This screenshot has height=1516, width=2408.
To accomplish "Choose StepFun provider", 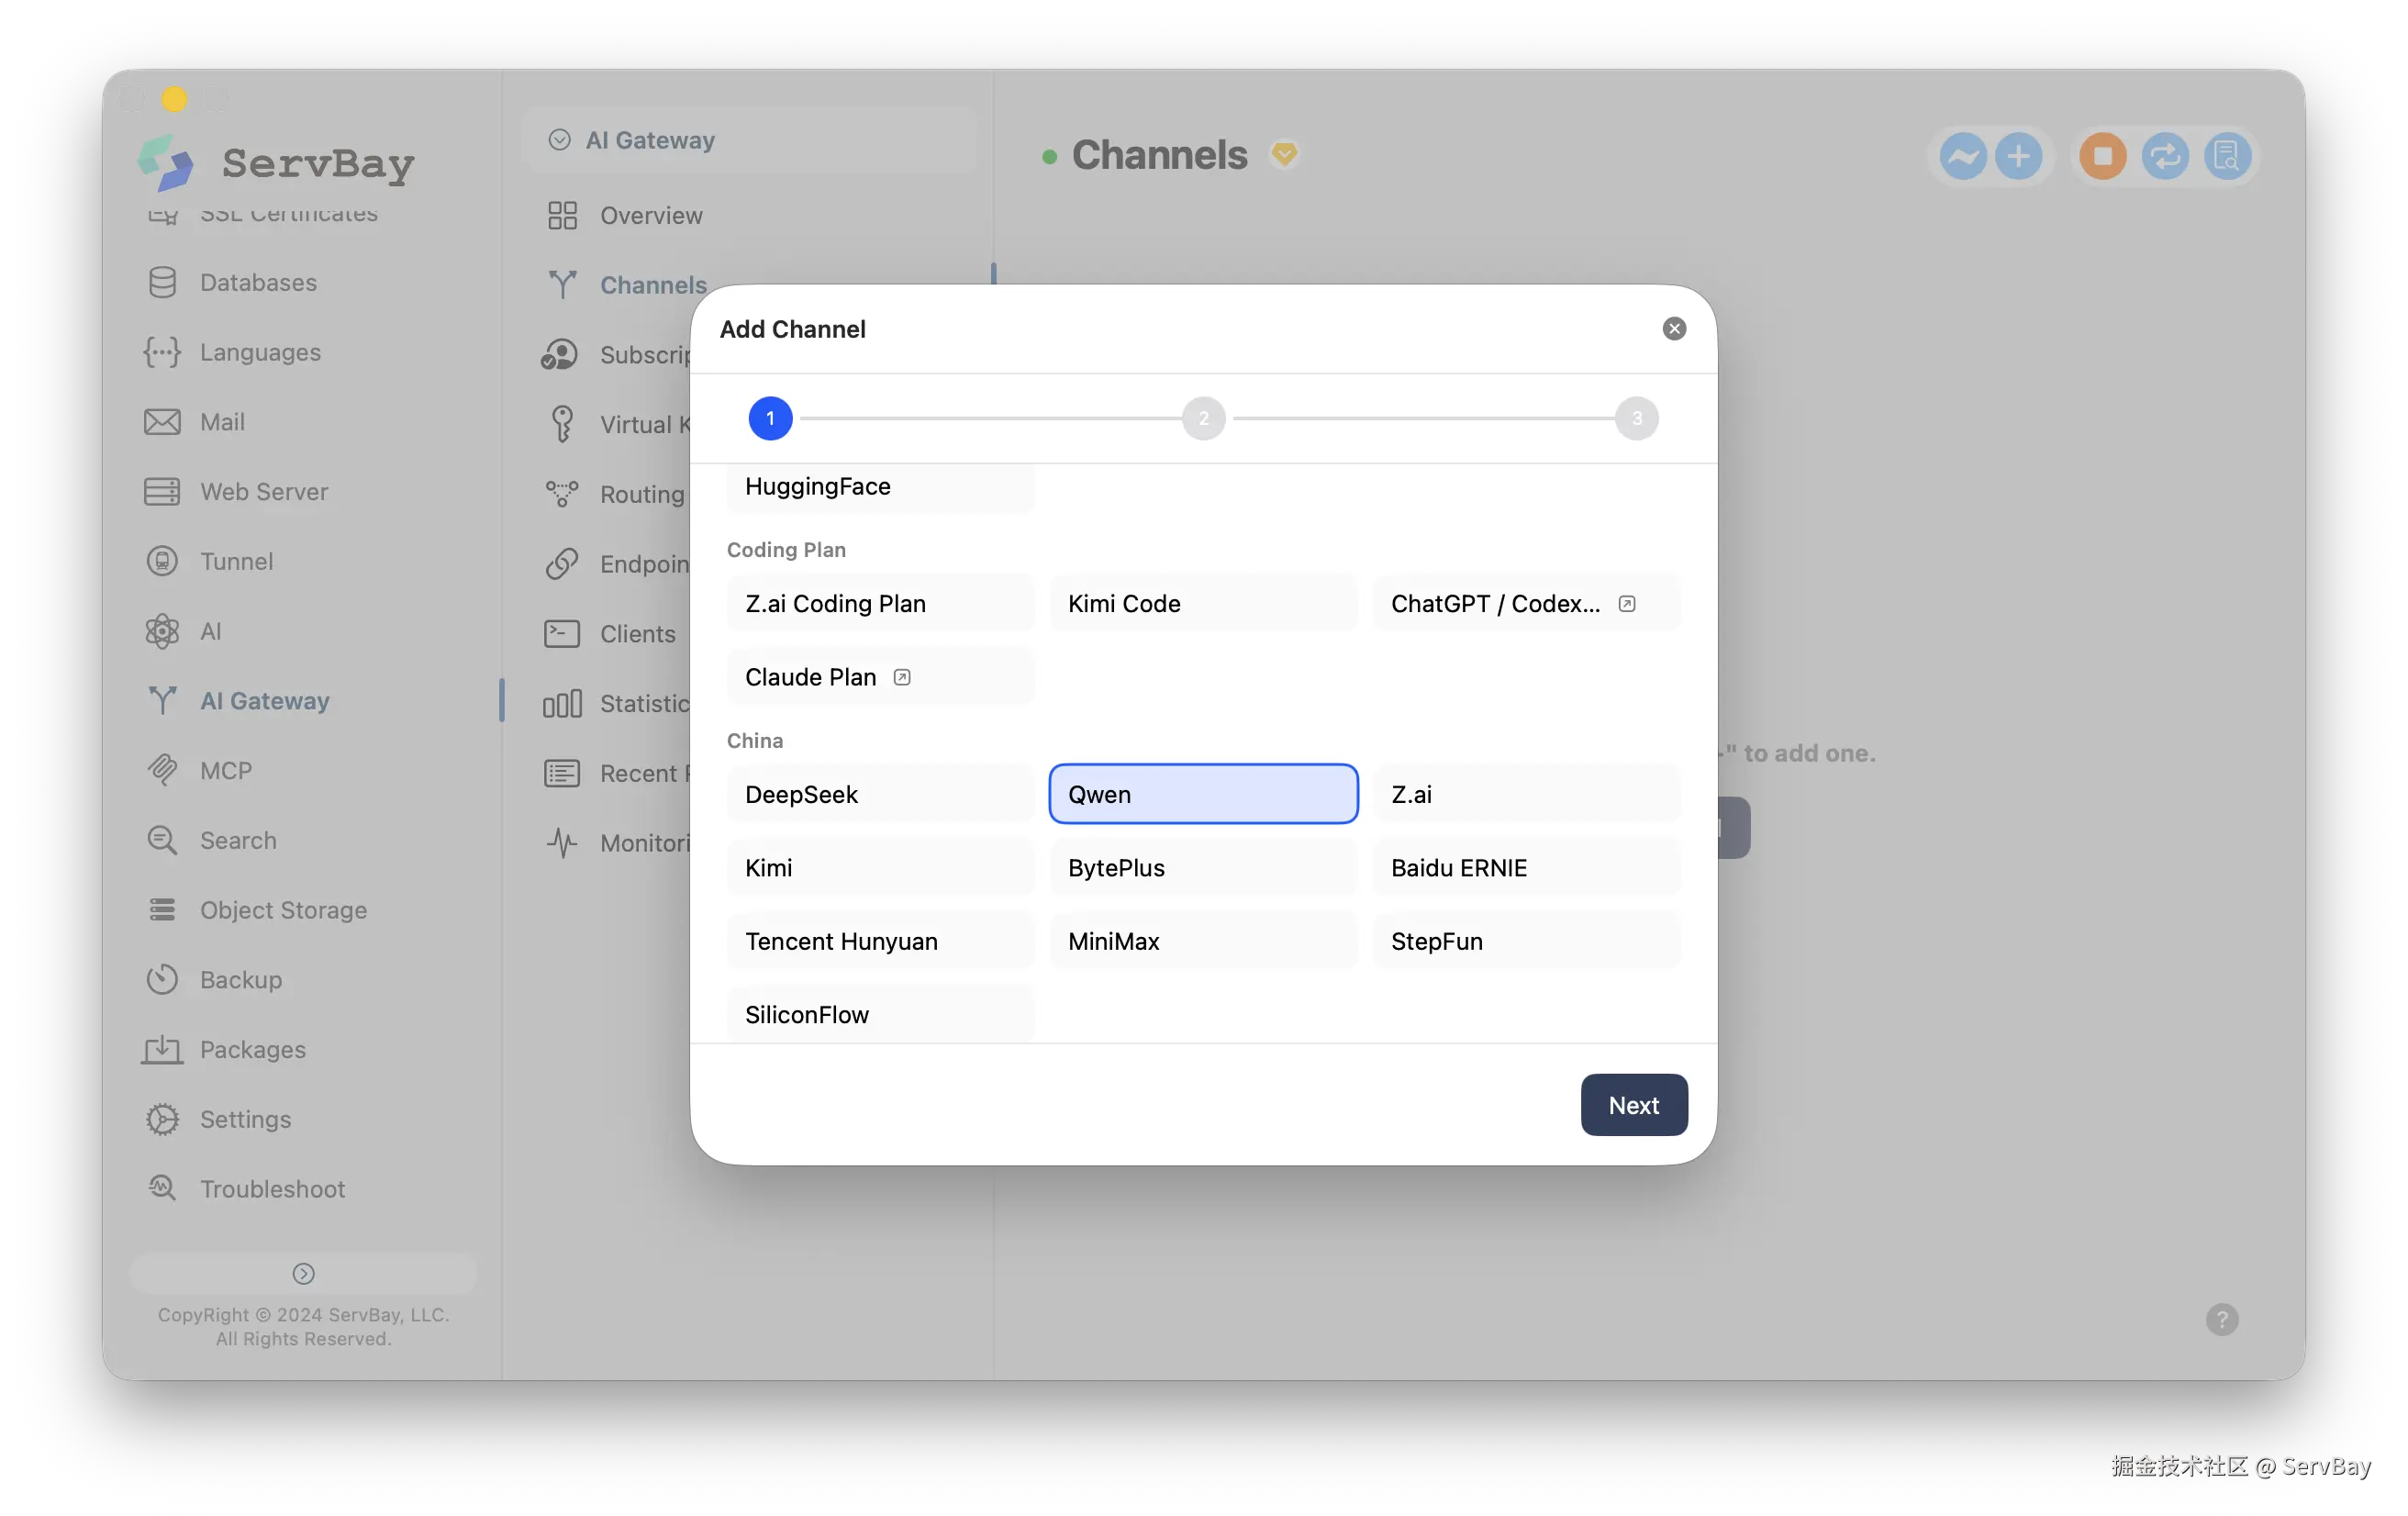I will click(x=1526, y=941).
